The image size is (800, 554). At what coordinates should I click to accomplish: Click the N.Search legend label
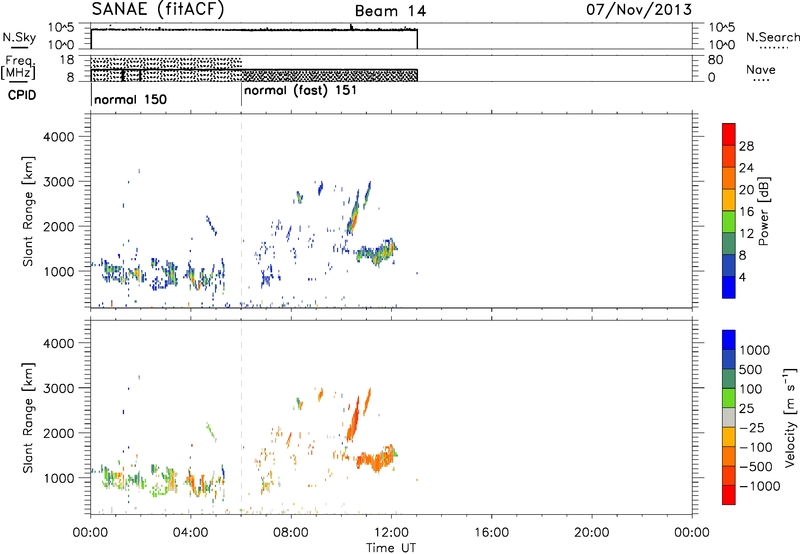tap(772, 37)
